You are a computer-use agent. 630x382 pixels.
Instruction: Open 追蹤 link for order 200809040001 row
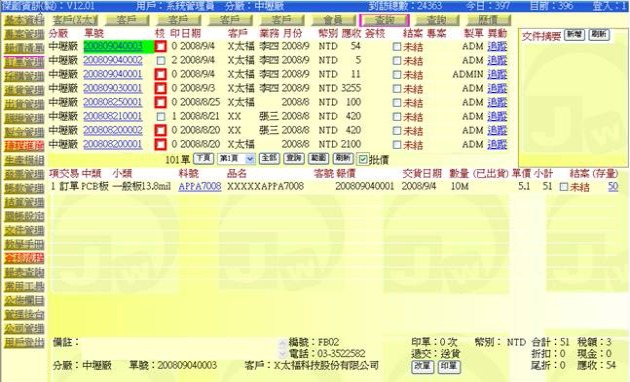coord(497,74)
